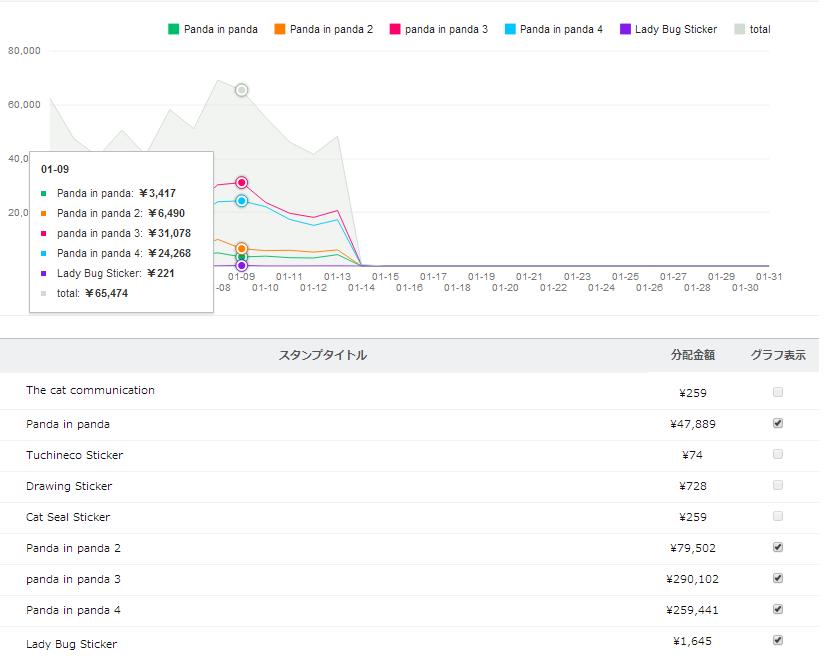
Task: Click the ¥728 amount
Action: pos(692,486)
